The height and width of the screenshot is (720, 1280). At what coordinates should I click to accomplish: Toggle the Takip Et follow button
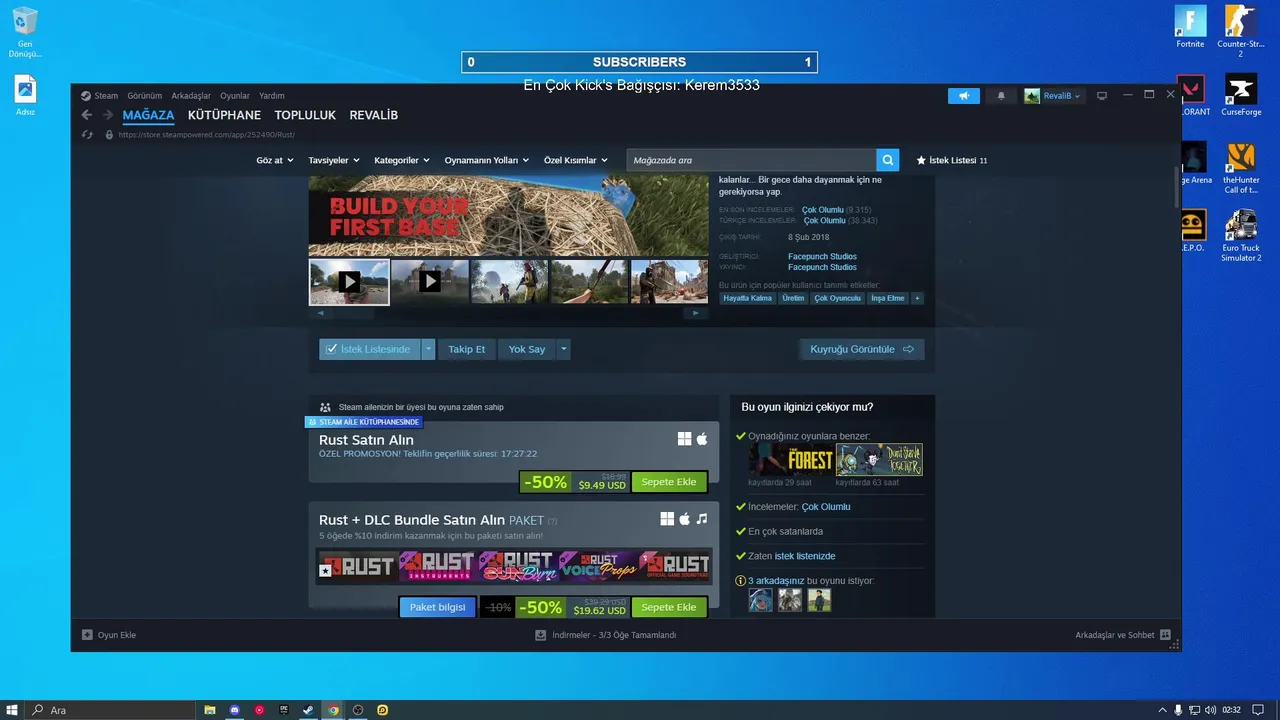click(x=466, y=349)
